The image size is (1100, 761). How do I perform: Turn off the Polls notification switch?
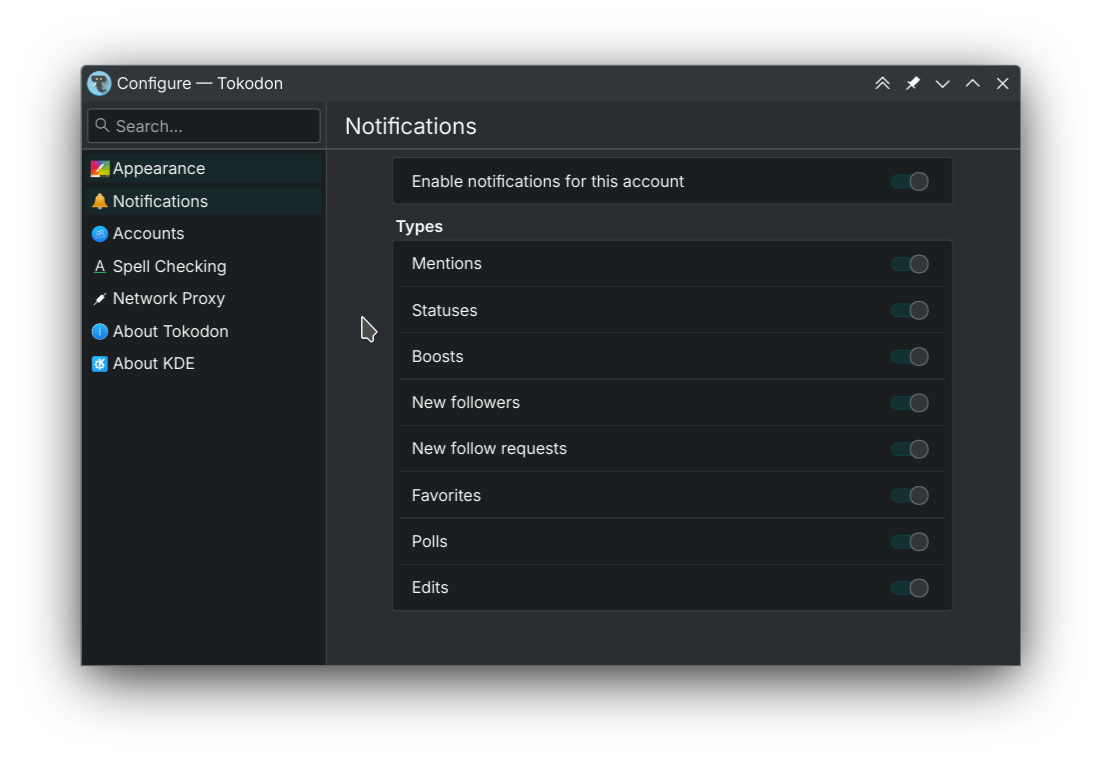pyautogui.click(x=910, y=541)
